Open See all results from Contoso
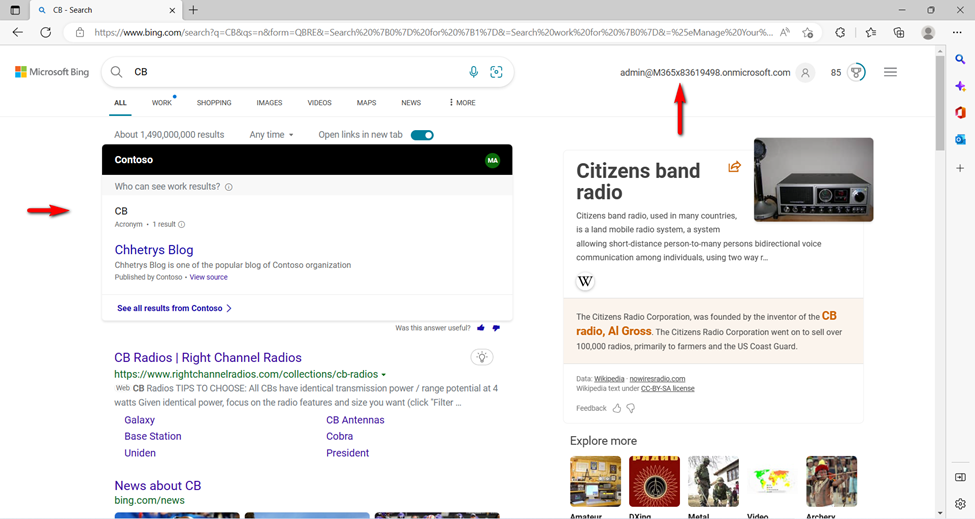Image resolution: width=975 pixels, height=519 pixels. pyautogui.click(x=174, y=308)
